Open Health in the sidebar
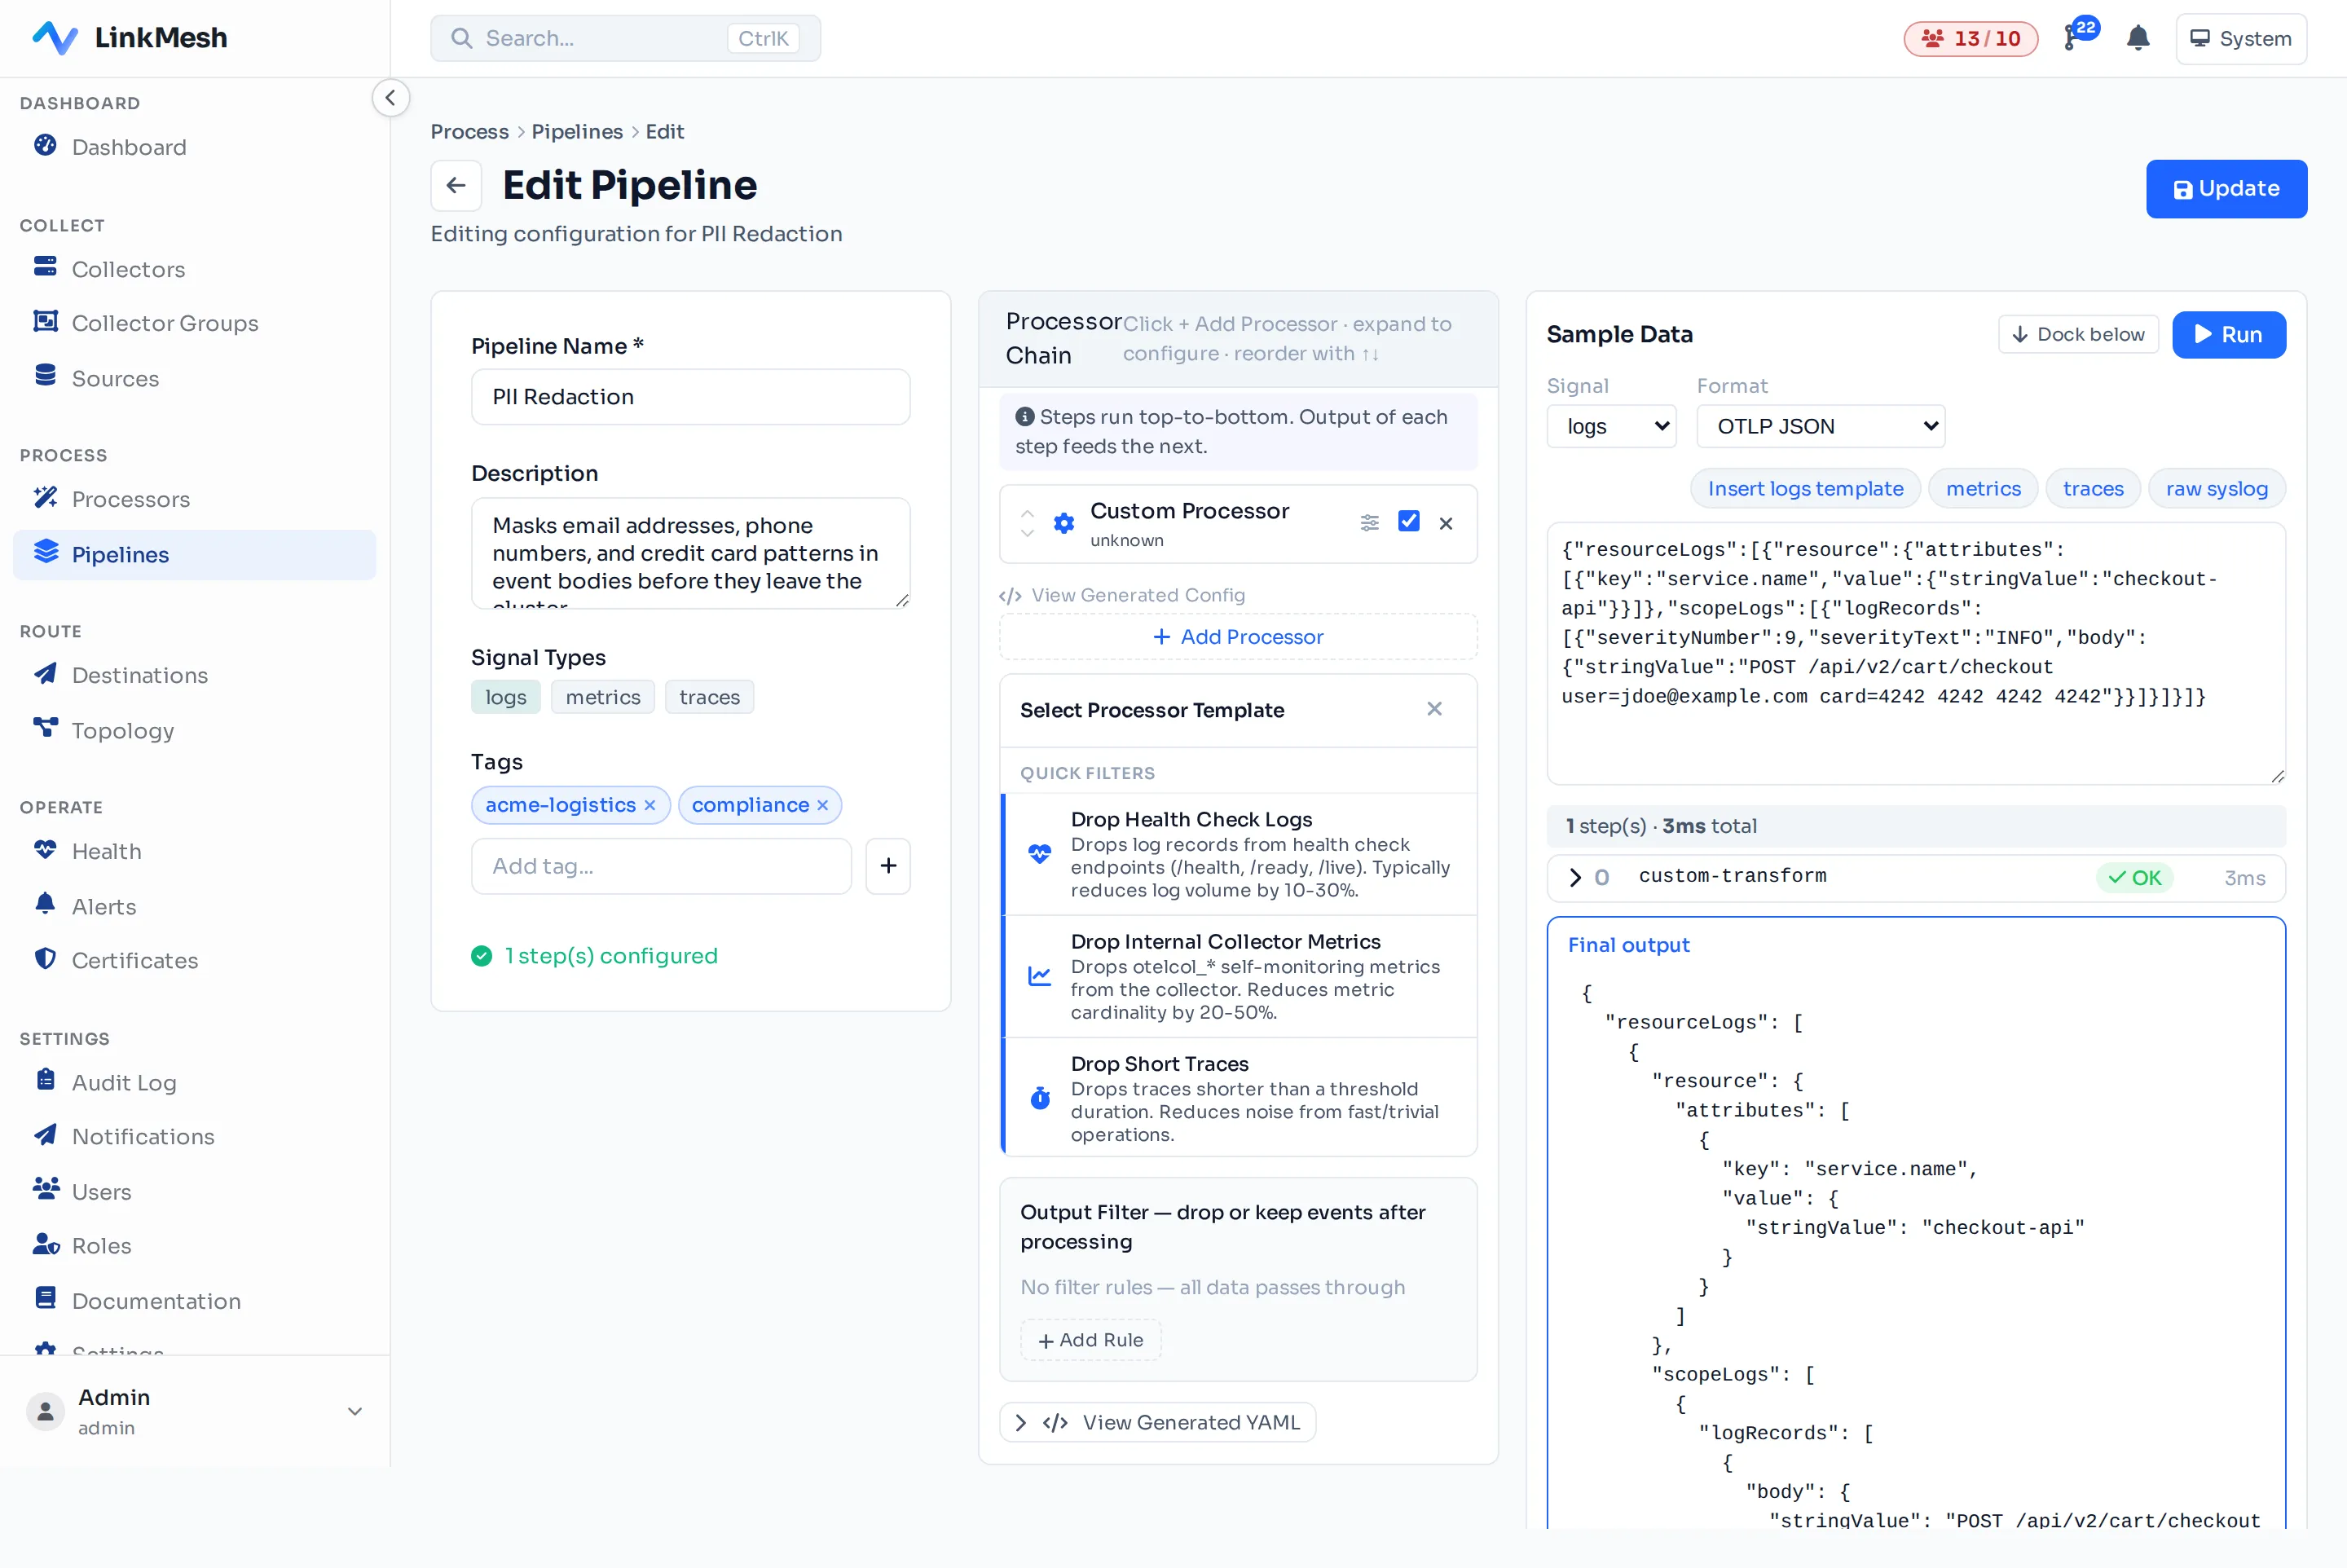The height and width of the screenshot is (1568, 2347). coord(195,851)
